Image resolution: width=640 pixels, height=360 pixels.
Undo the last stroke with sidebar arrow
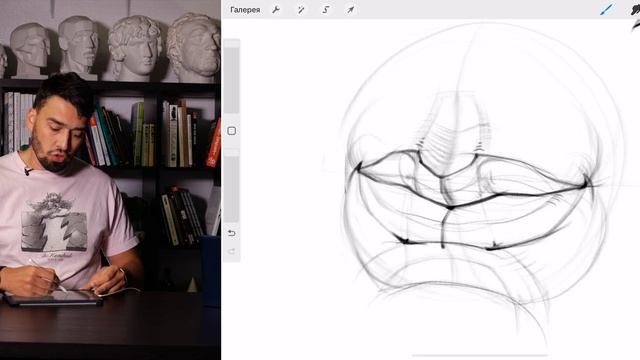[x=231, y=233]
